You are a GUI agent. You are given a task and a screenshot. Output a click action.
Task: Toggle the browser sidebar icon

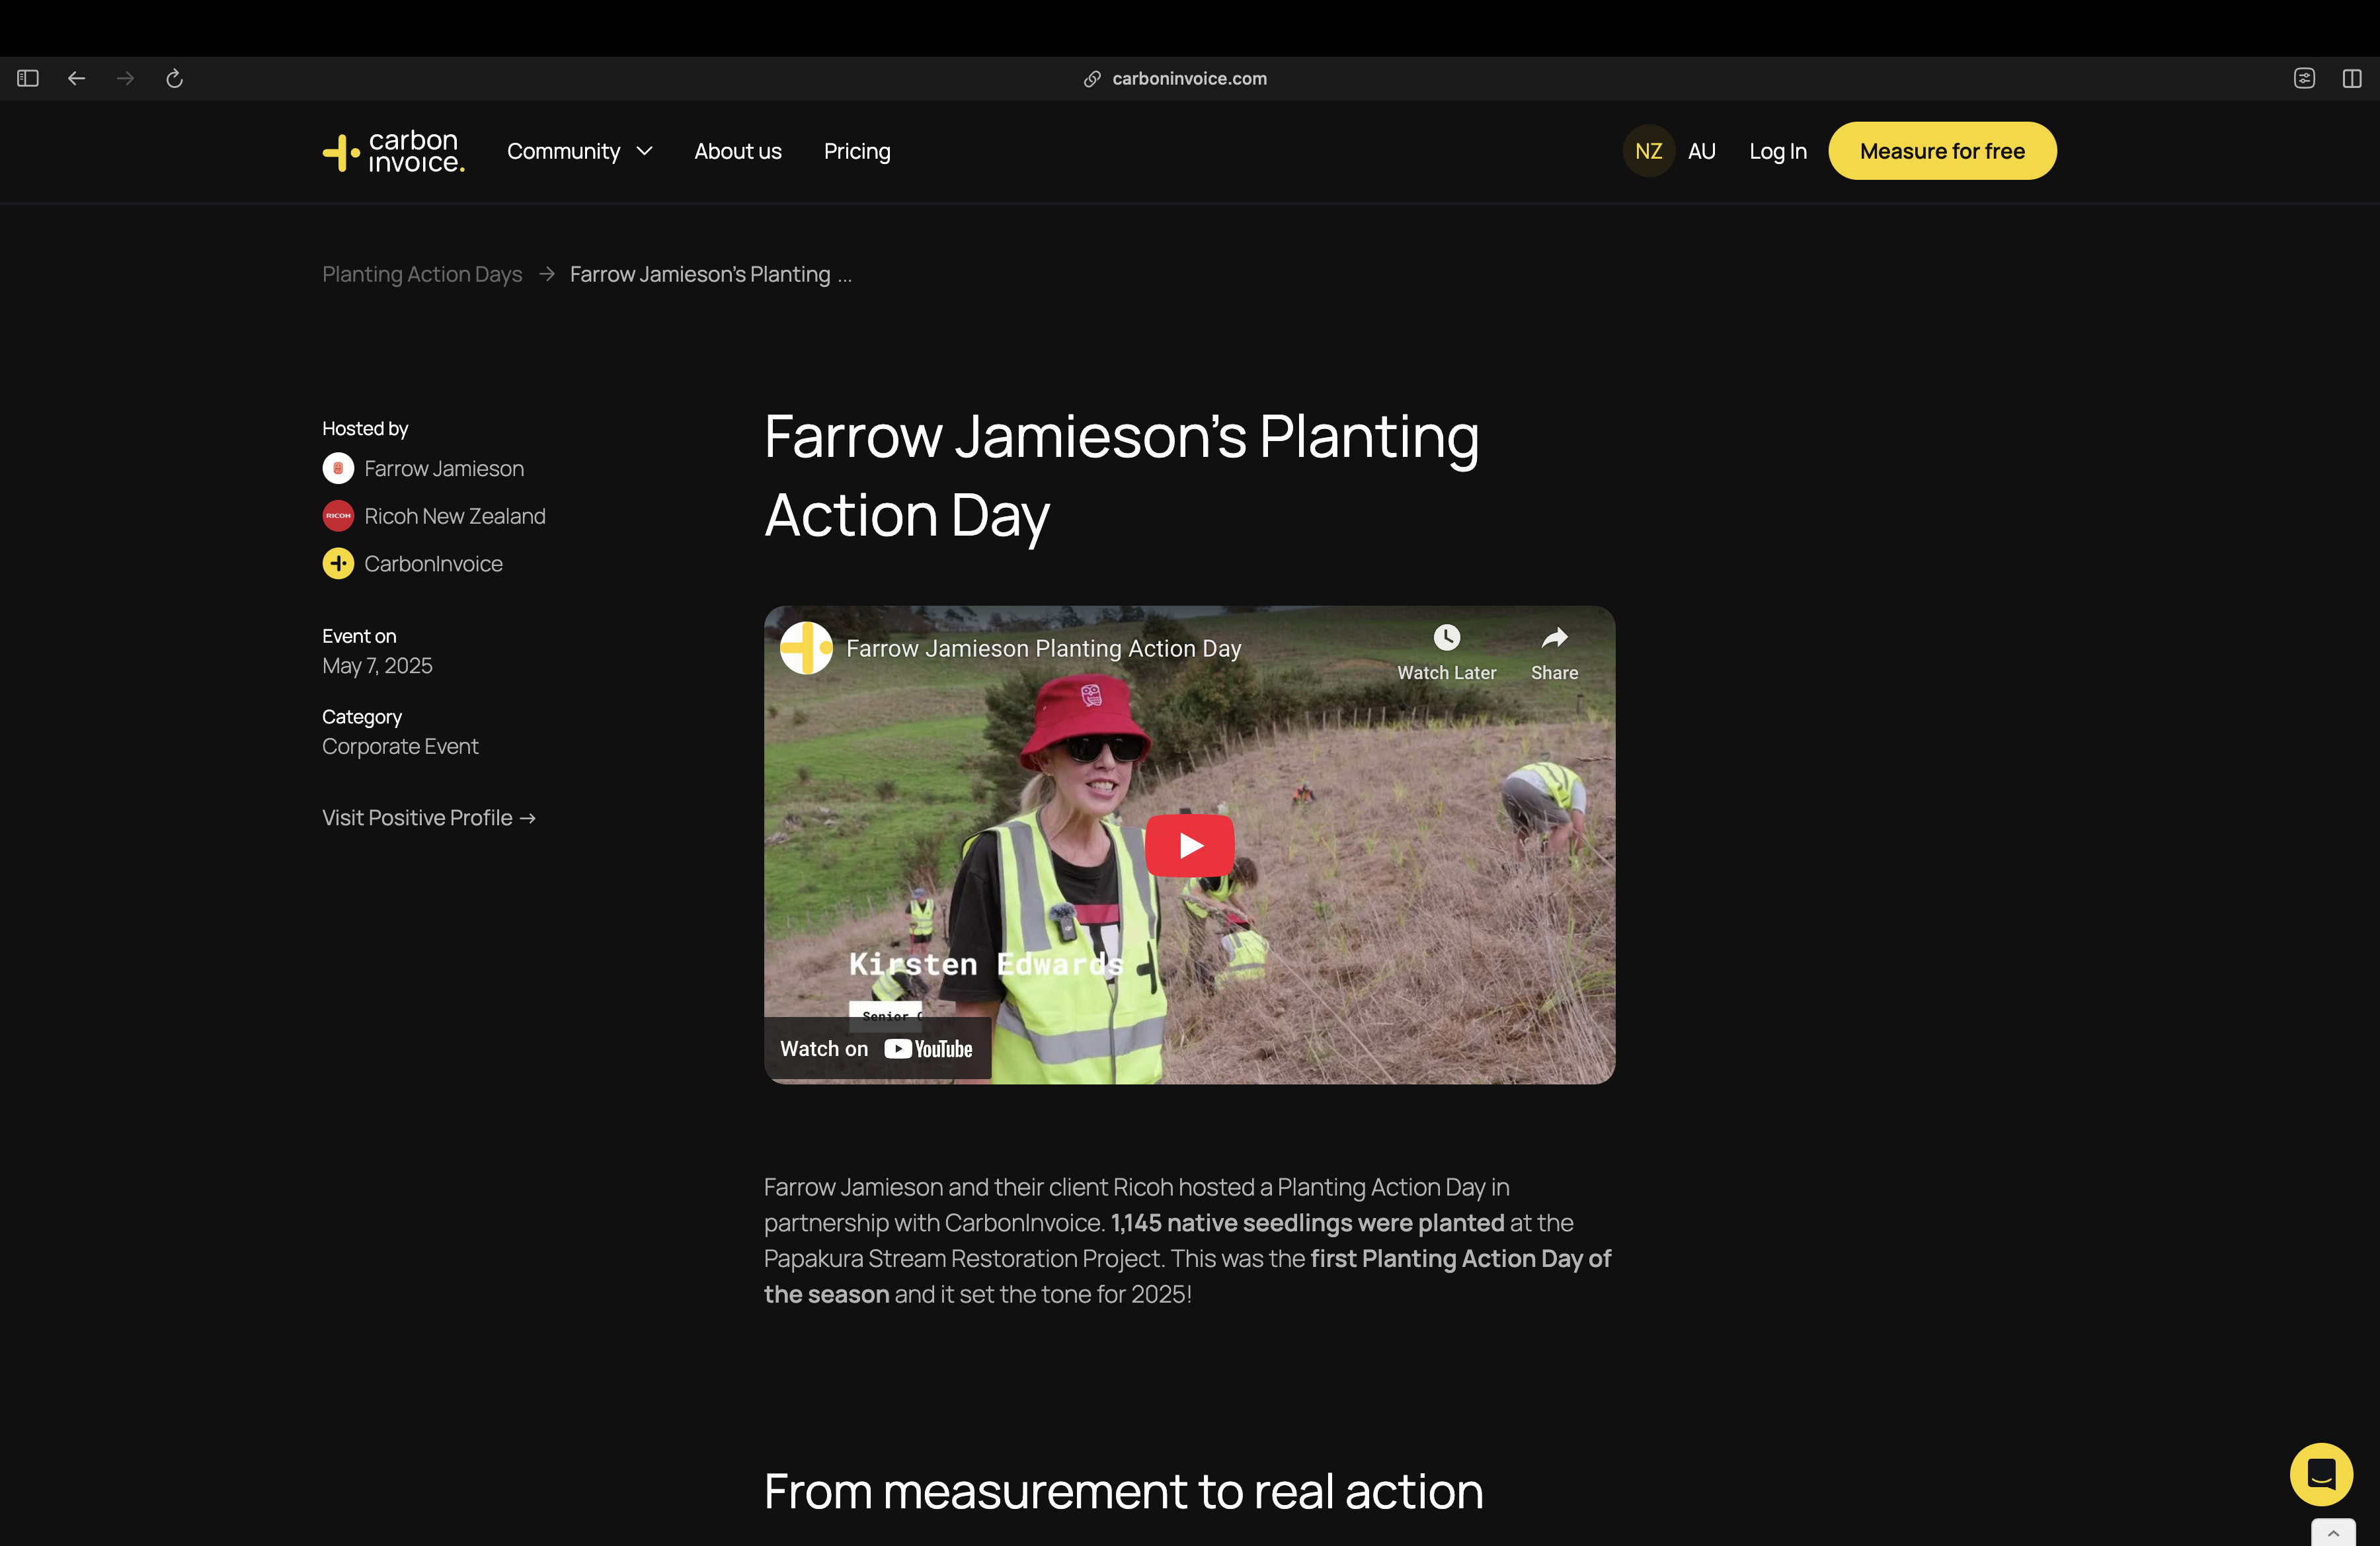(28, 78)
